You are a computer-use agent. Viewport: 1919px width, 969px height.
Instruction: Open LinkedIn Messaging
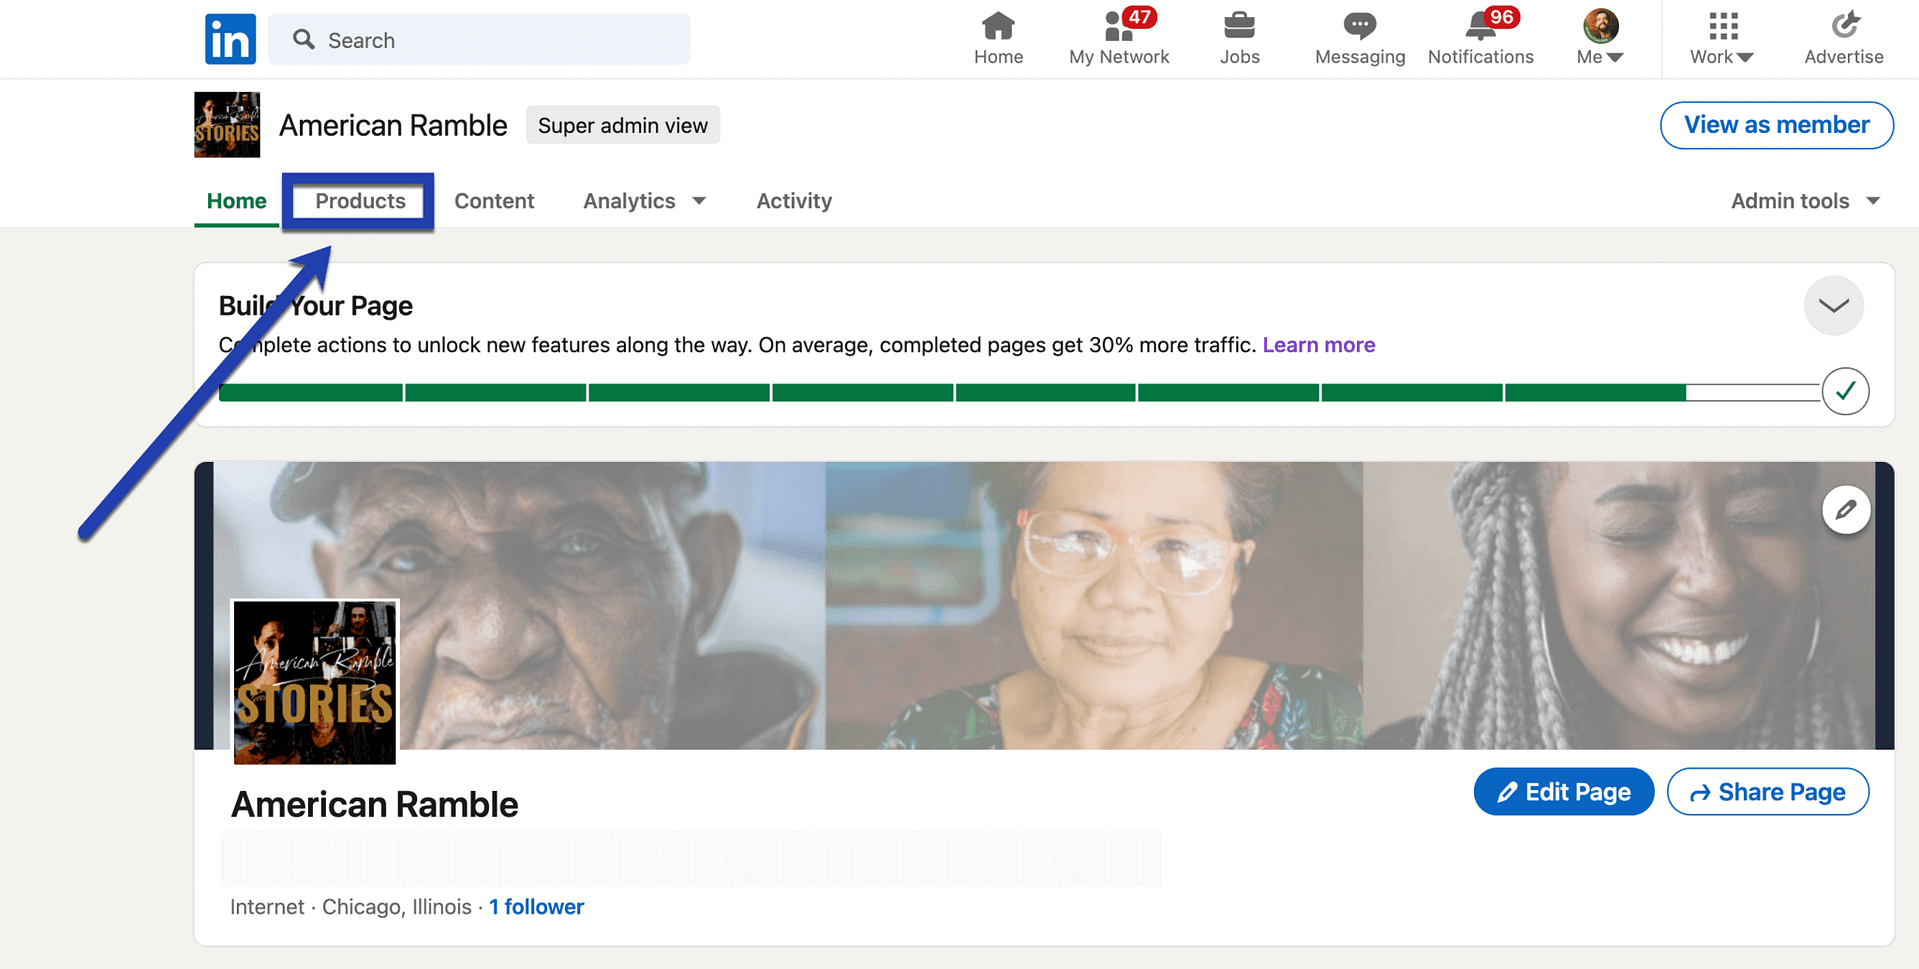click(1358, 39)
